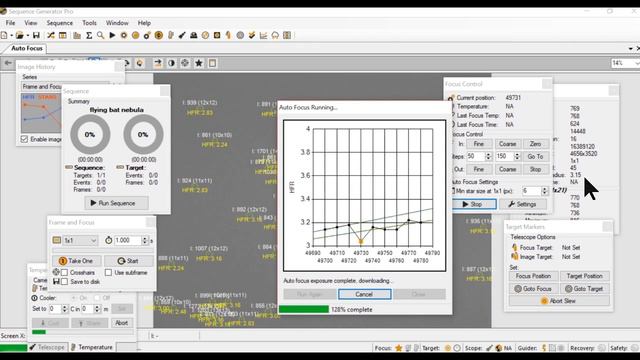This screenshot has height=360, width=640.
Task: Click the headset icon in main toolbar
Action: [x=275, y=36]
